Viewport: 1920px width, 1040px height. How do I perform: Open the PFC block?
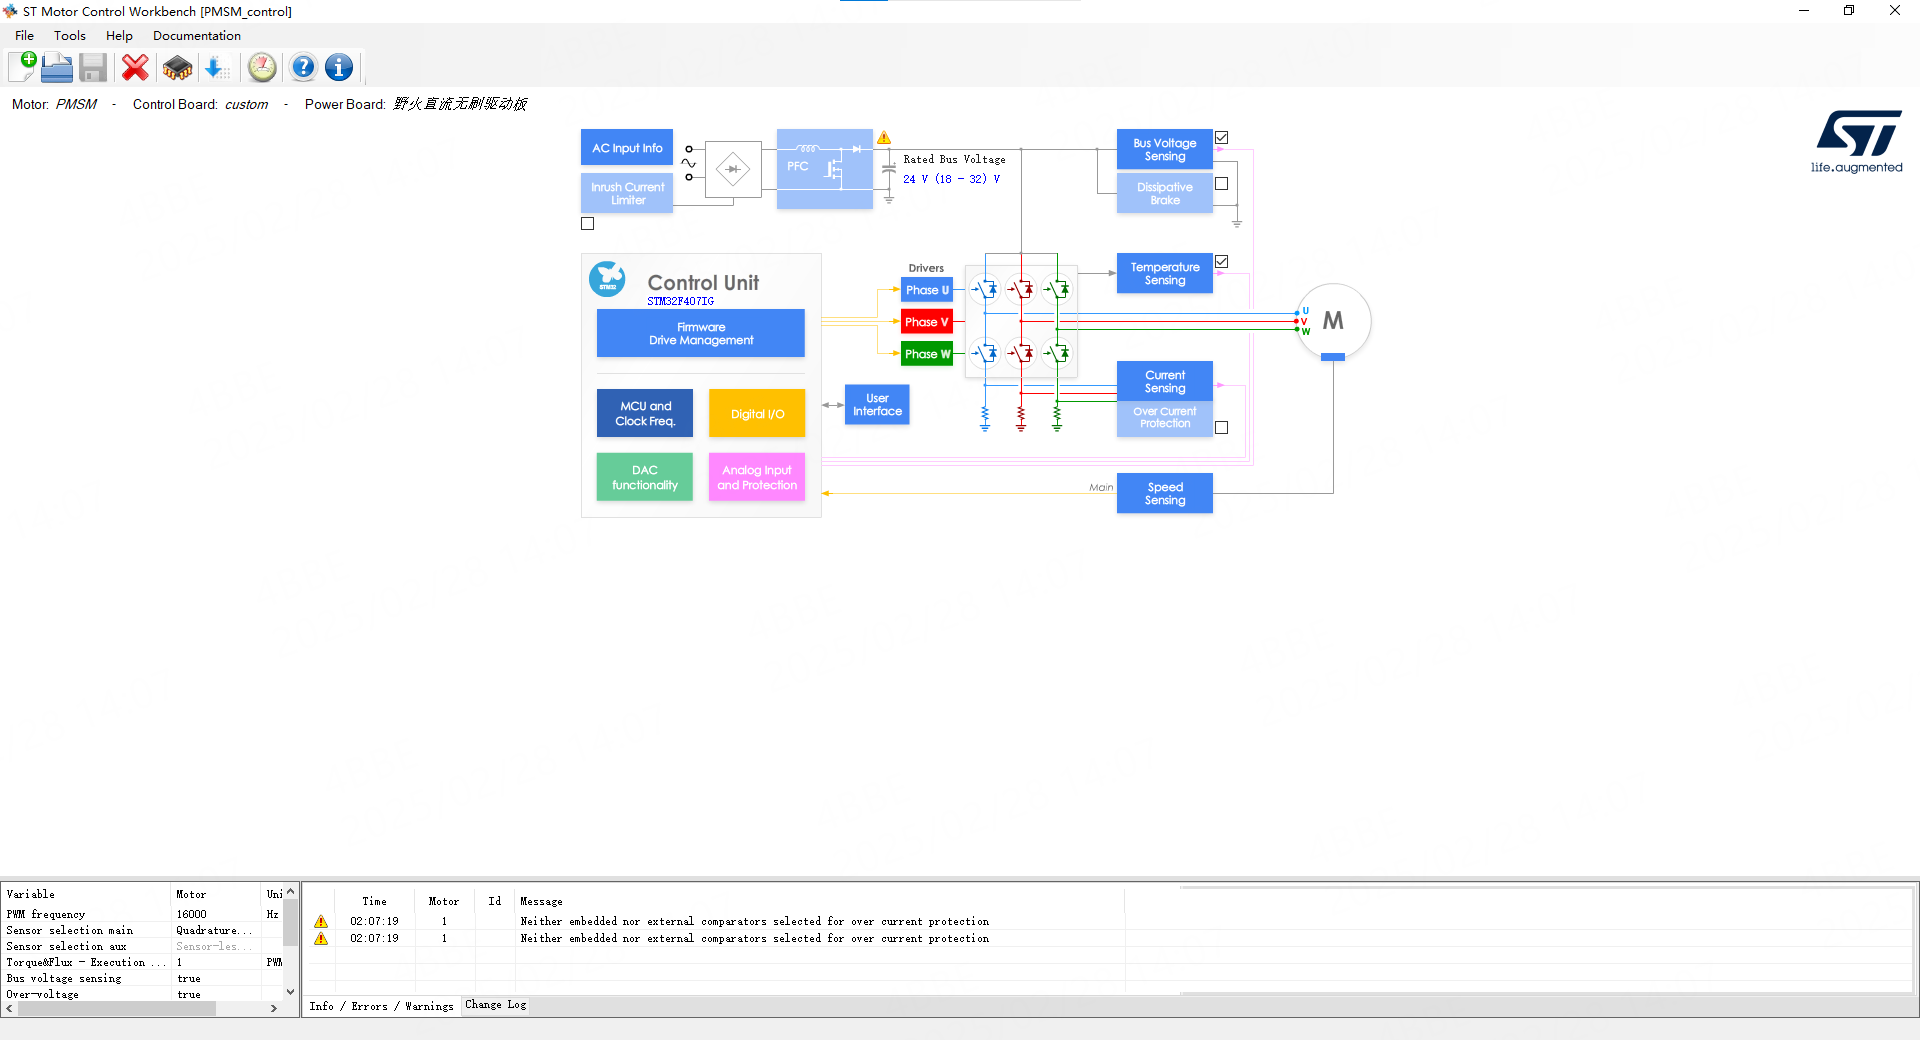pos(825,169)
